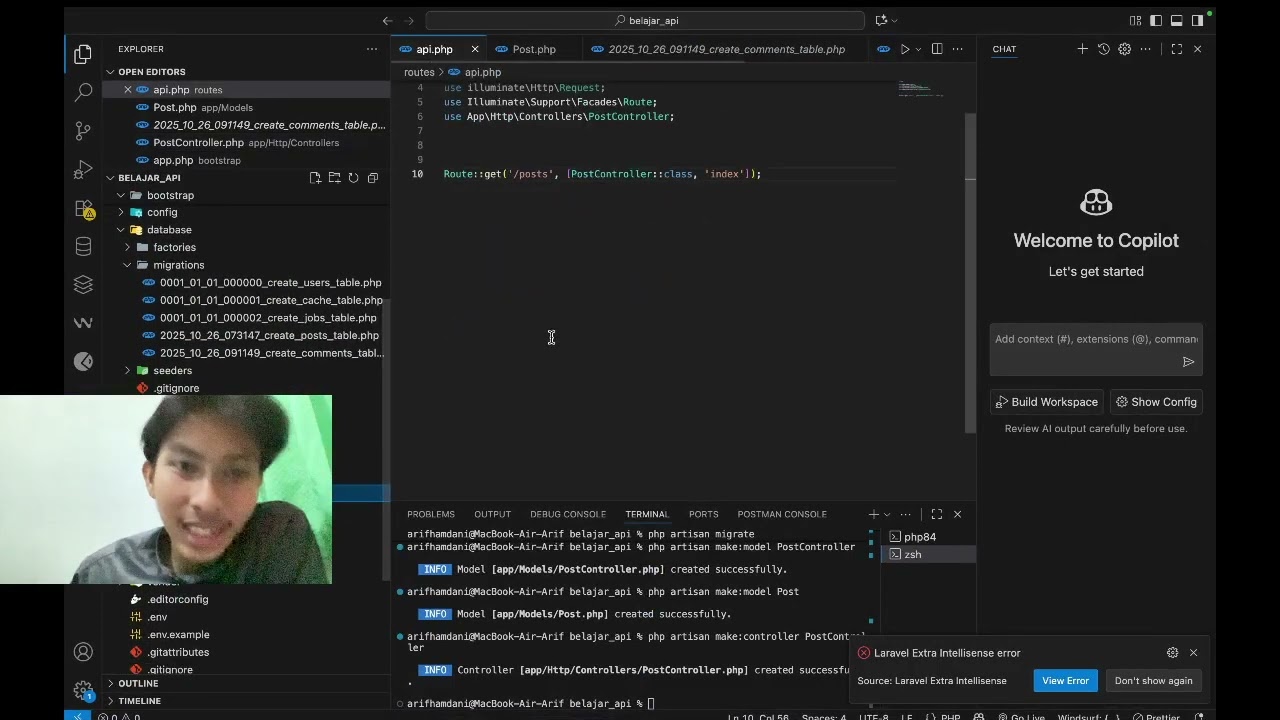Show Copilot chat history
The height and width of the screenshot is (720, 1280).
click(x=1104, y=49)
